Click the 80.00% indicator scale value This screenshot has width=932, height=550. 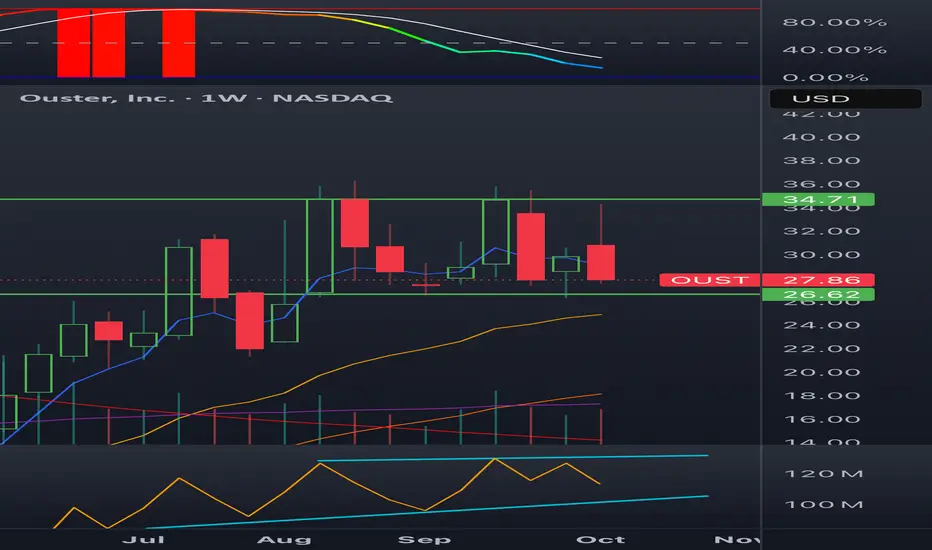click(835, 23)
